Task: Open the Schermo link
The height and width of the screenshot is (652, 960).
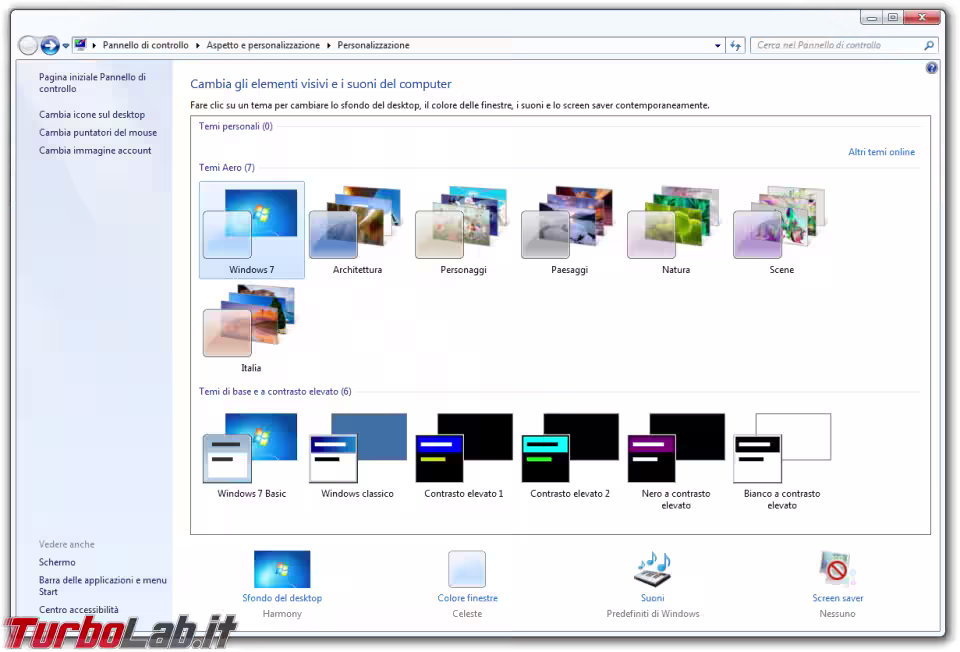Action: click(x=57, y=562)
